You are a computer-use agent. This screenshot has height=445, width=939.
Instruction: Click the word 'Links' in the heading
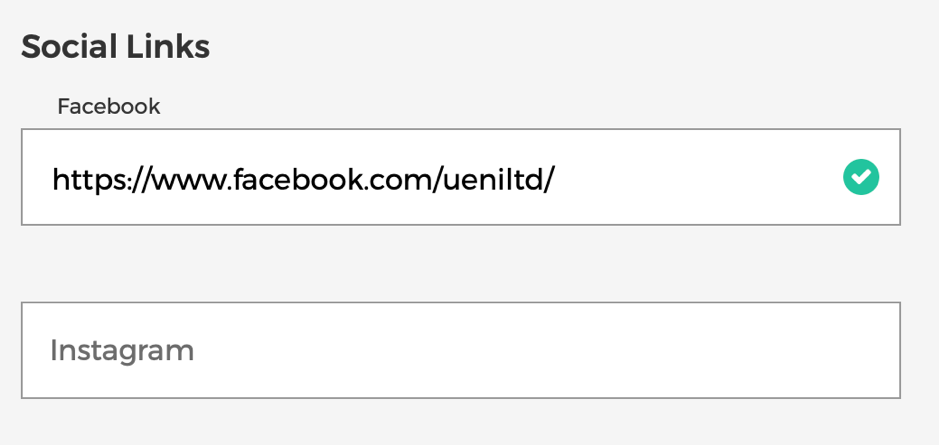pos(168,47)
